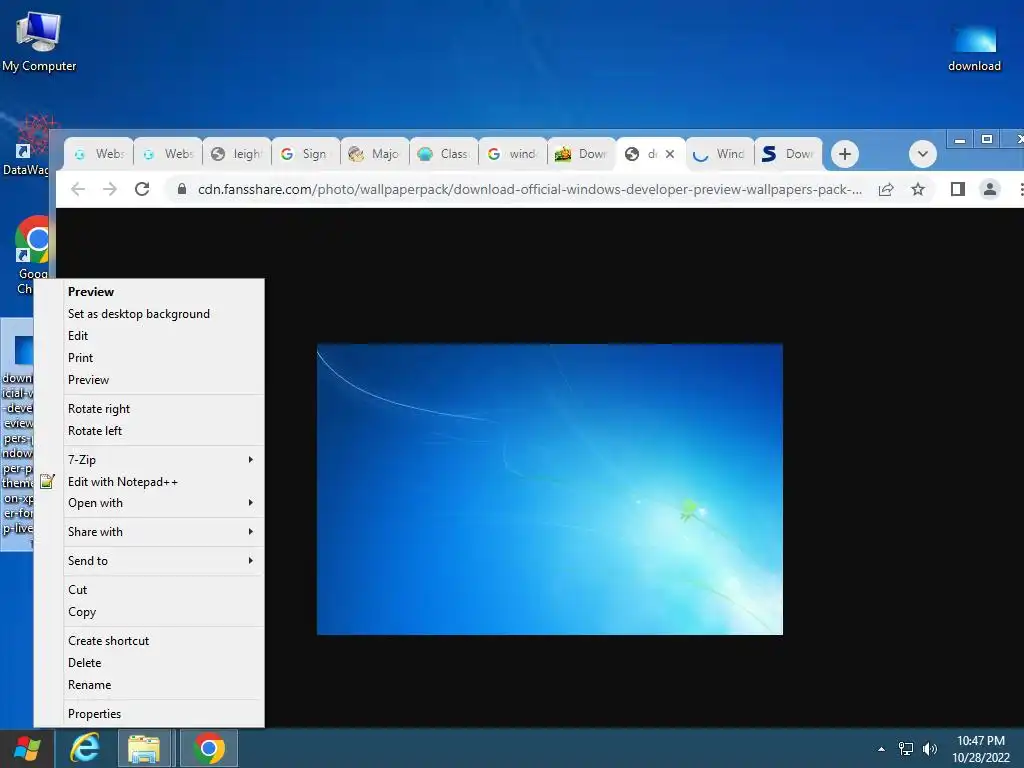Switch to the Wind loading tab
Viewport: 1024px width, 768px height.
click(721, 154)
